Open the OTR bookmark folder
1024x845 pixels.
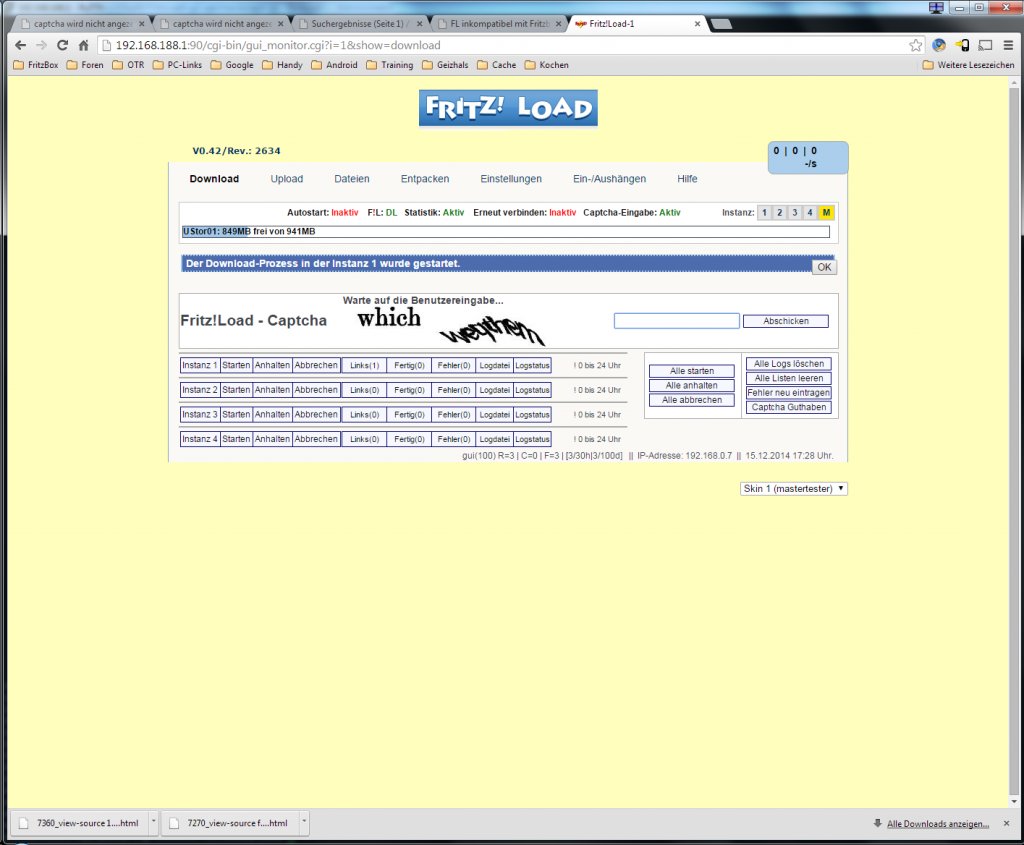coord(129,65)
